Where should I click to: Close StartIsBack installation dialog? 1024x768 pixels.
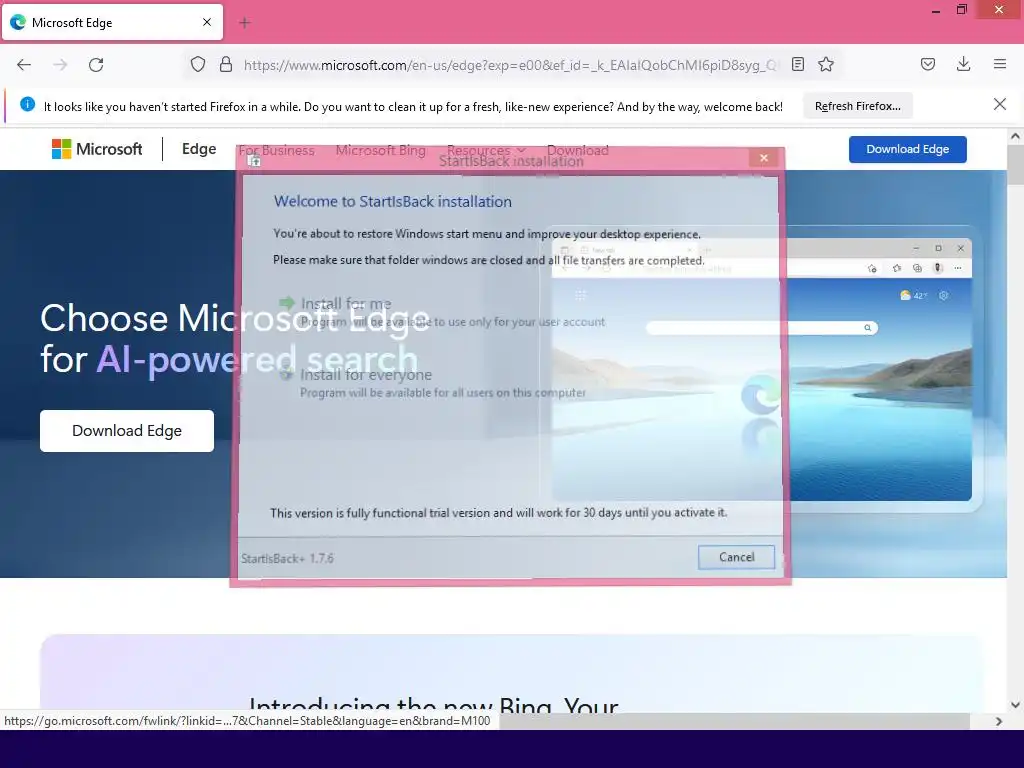(x=763, y=158)
